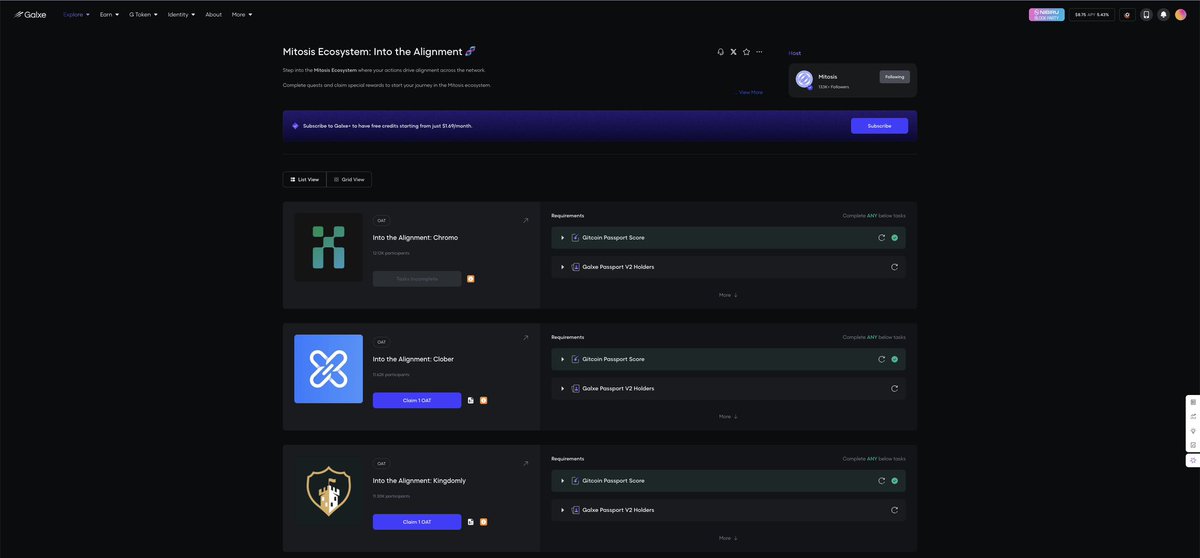The height and width of the screenshot is (558, 1200).
Task: Click the Kingdomly shield thumbnail
Action: coord(328,491)
